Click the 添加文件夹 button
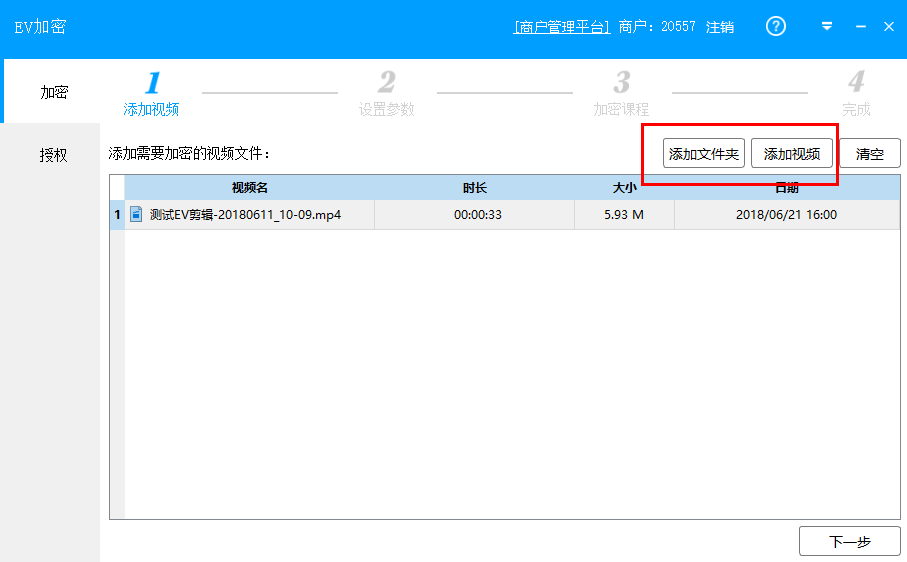The height and width of the screenshot is (562, 907). (x=704, y=154)
